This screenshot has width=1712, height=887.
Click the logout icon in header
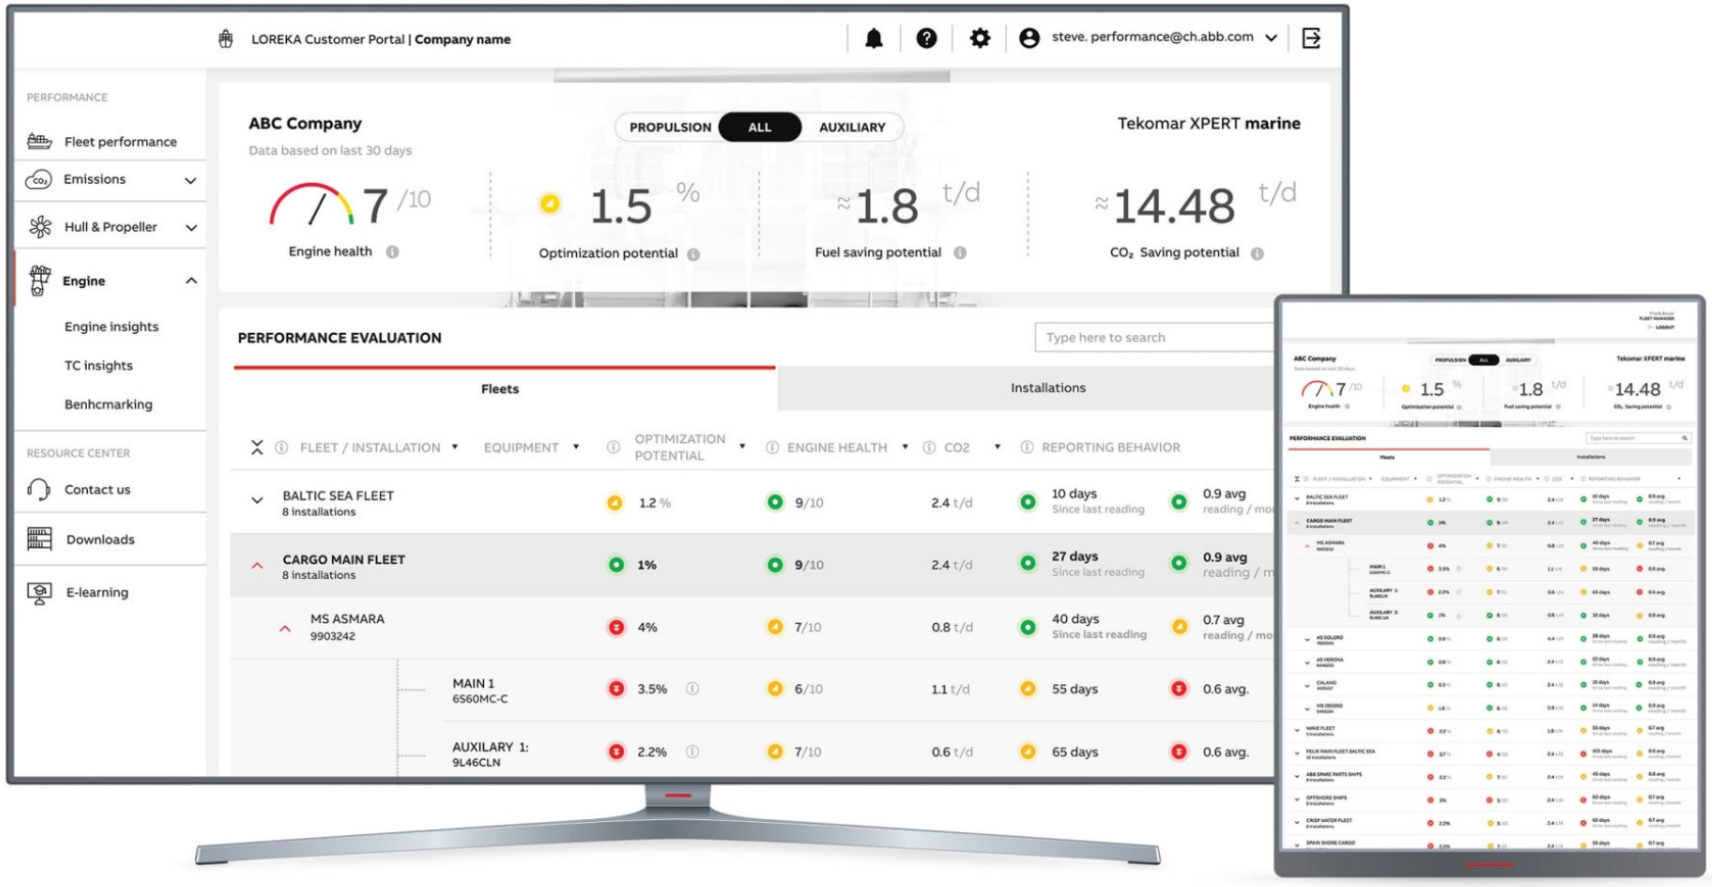point(1311,39)
